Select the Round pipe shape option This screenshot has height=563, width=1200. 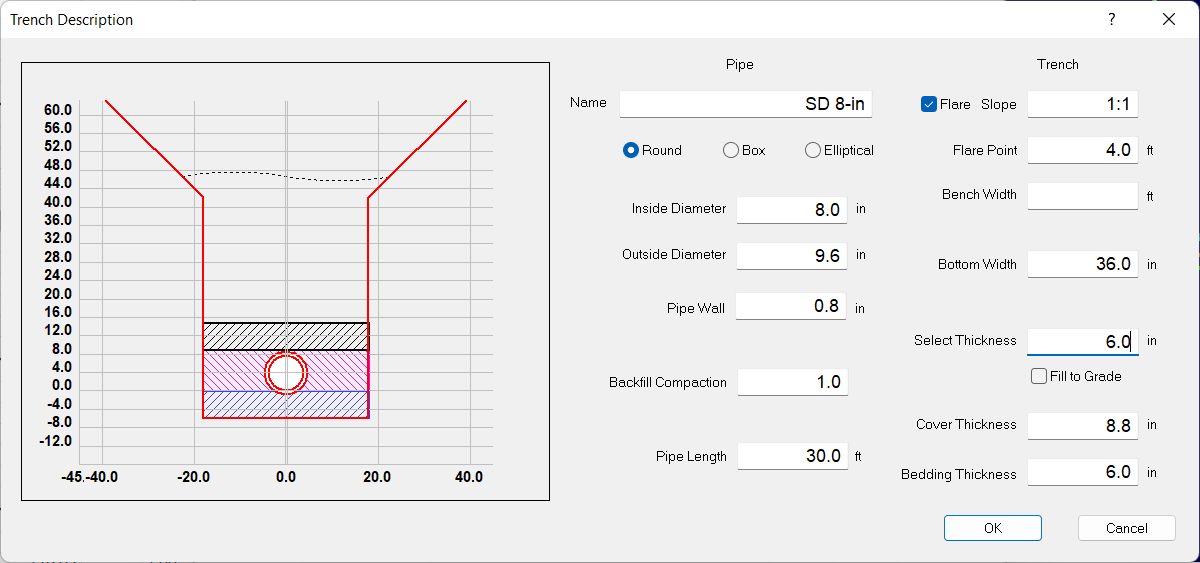coord(631,150)
